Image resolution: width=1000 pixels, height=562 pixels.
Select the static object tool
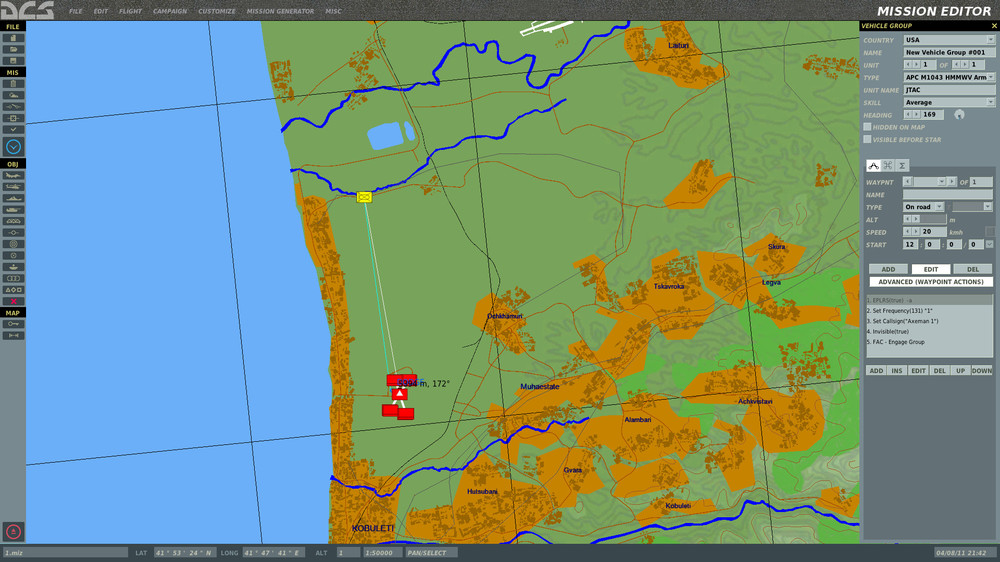(x=13, y=221)
